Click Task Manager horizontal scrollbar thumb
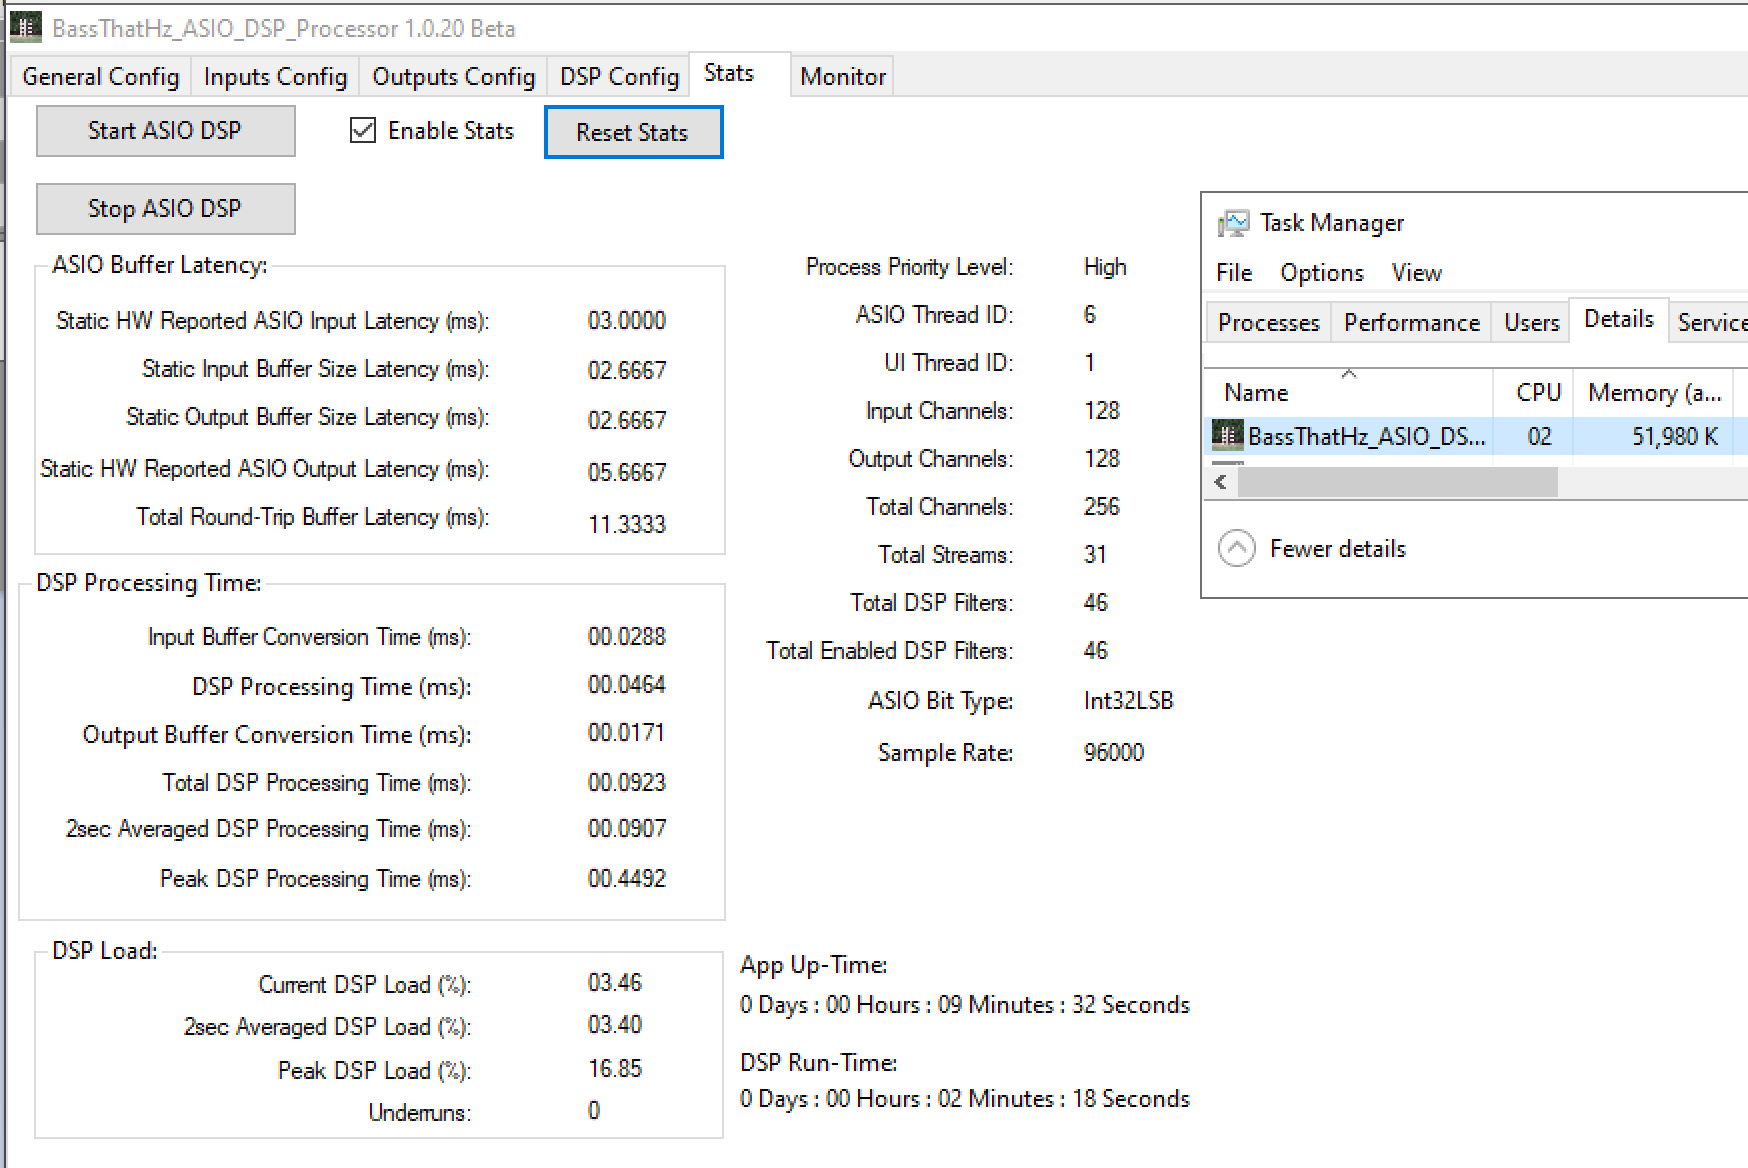This screenshot has height=1168, width=1748. point(1397,482)
